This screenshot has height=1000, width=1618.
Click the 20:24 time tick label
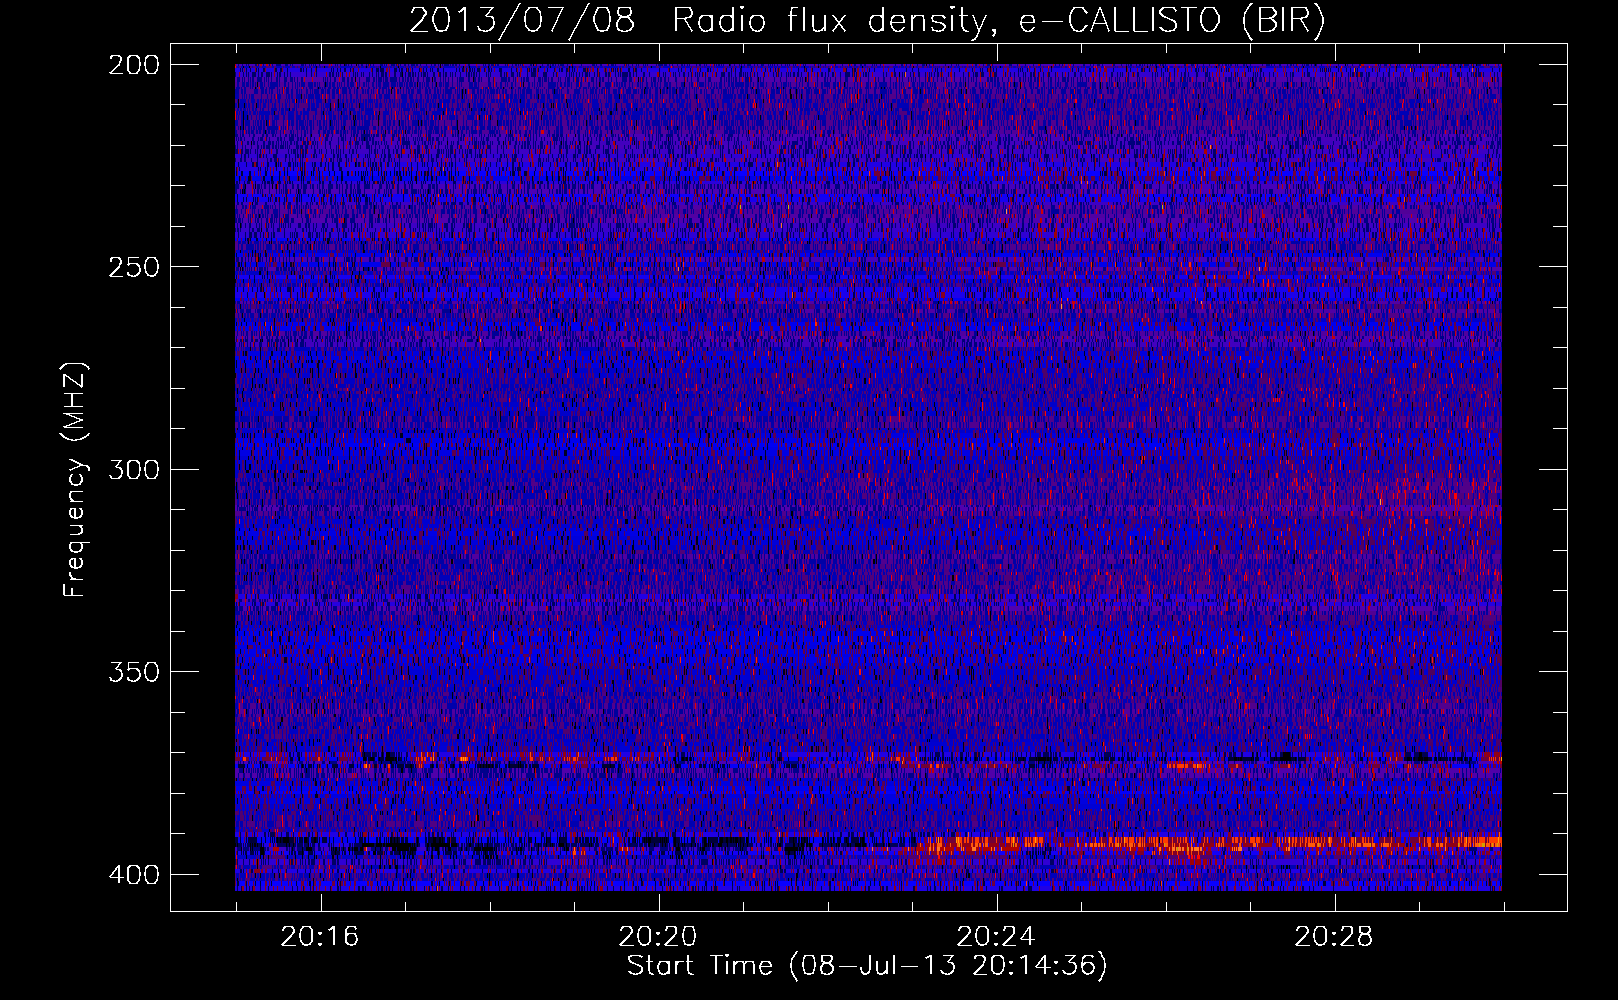coord(995,937)
